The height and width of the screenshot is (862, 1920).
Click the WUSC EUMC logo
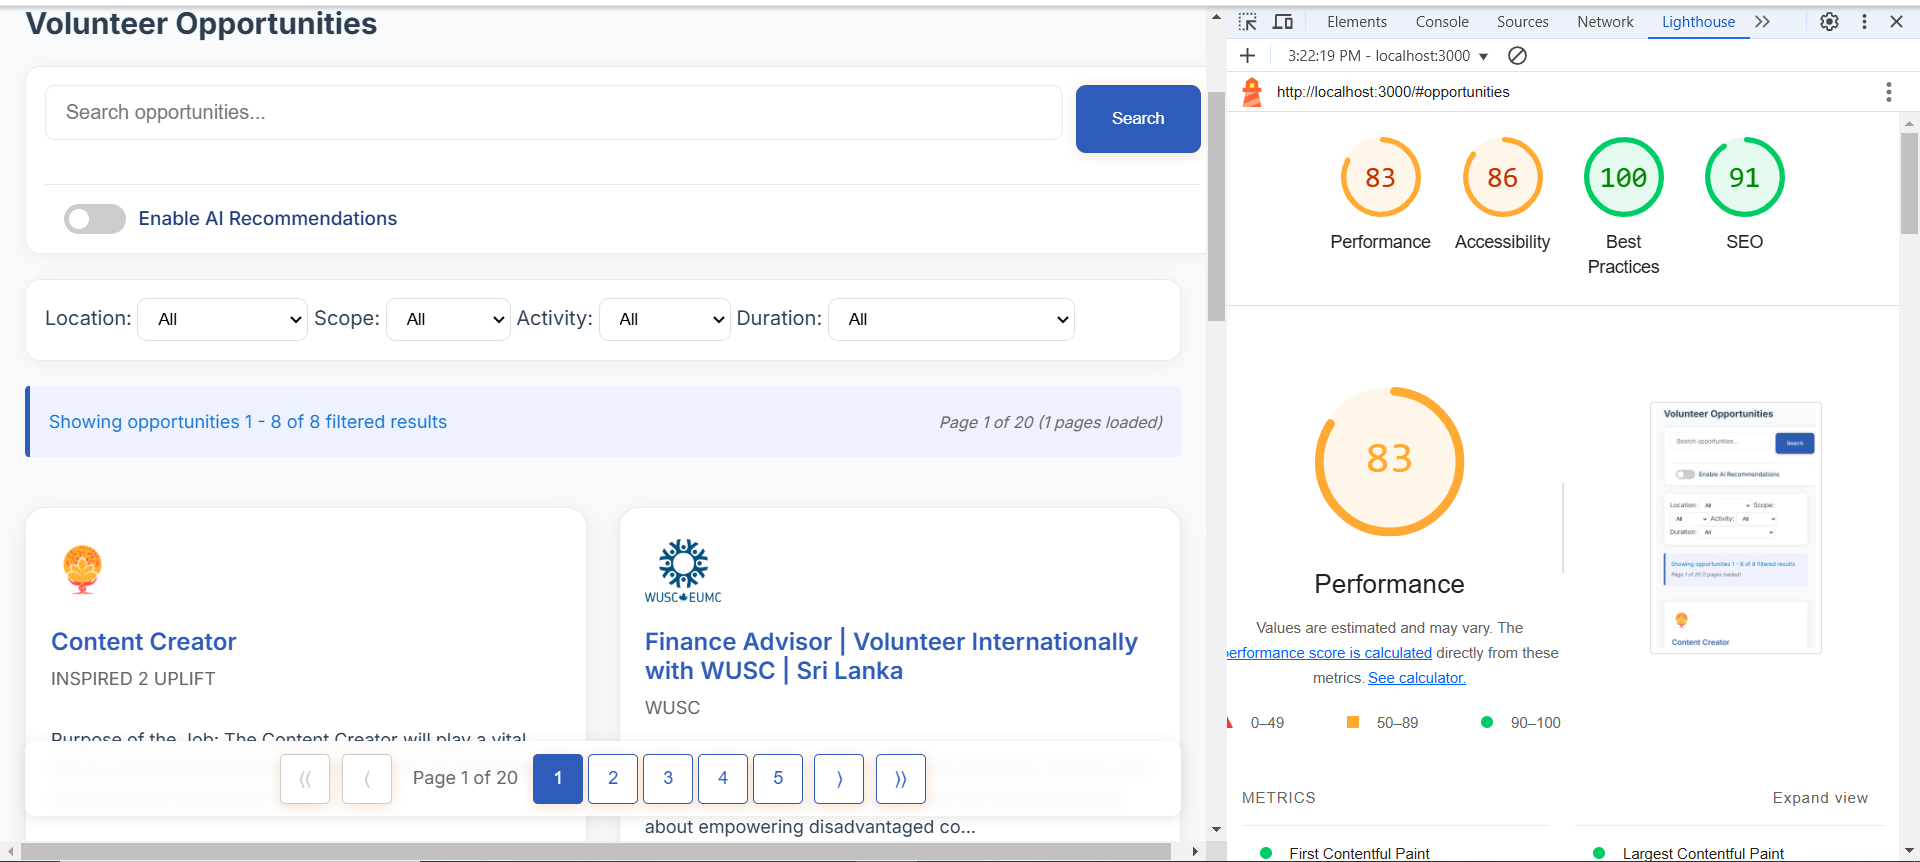point(683,571)
